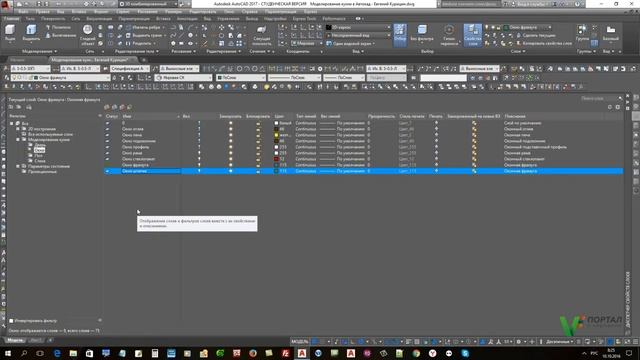Open Google Chrome from the taskbar
This screenshot has width=640, height=360.
tap(416, 353)
